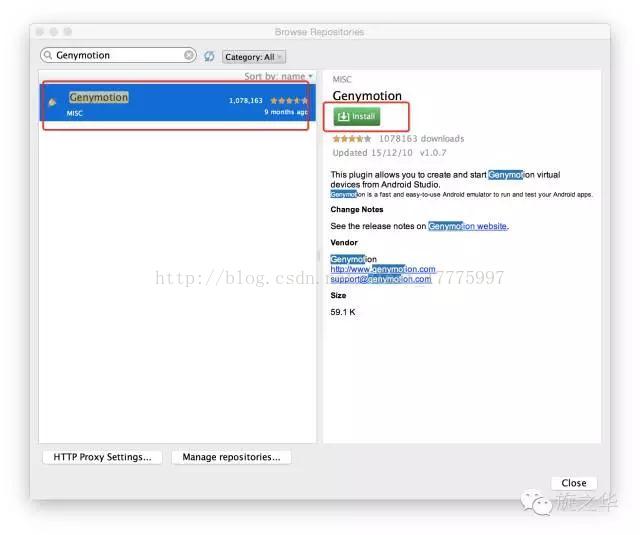Focus the plugin search input field
The width and height of the screenshot is (640, 535).
click(118, 55)
